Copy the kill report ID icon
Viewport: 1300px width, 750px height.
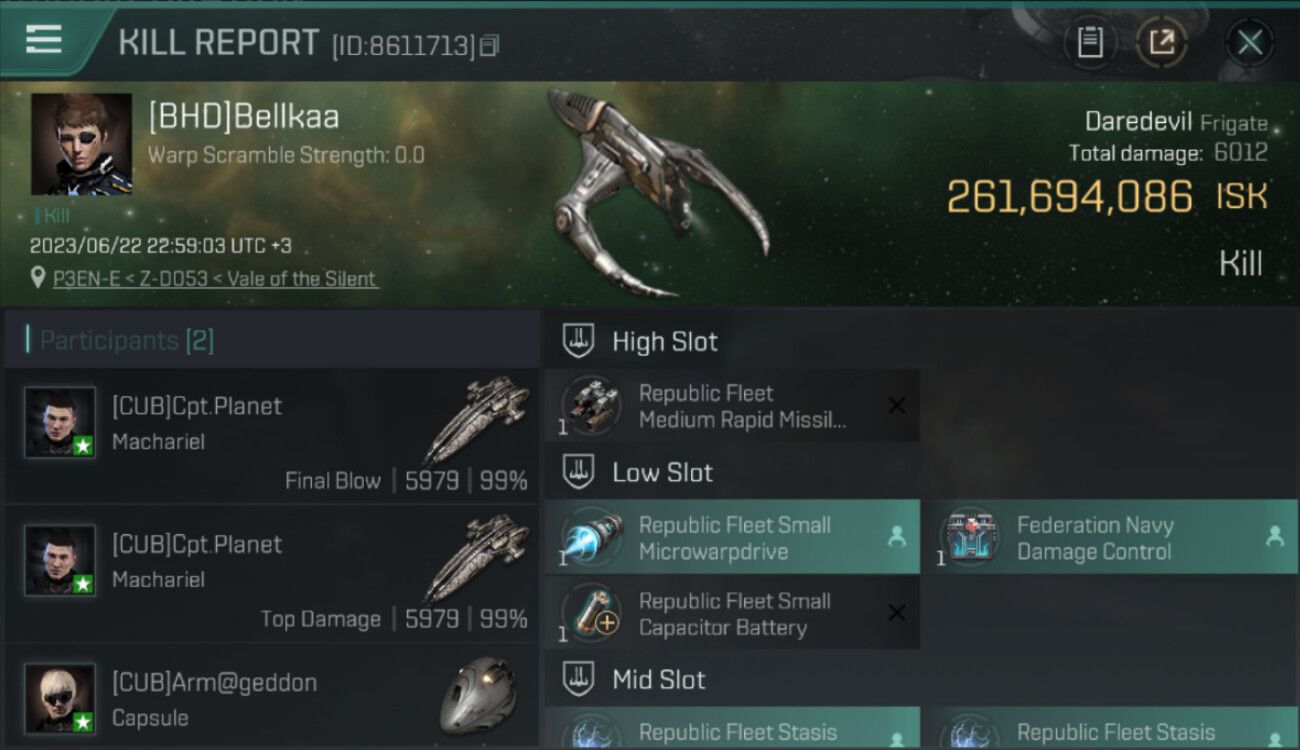coord(489,46)
